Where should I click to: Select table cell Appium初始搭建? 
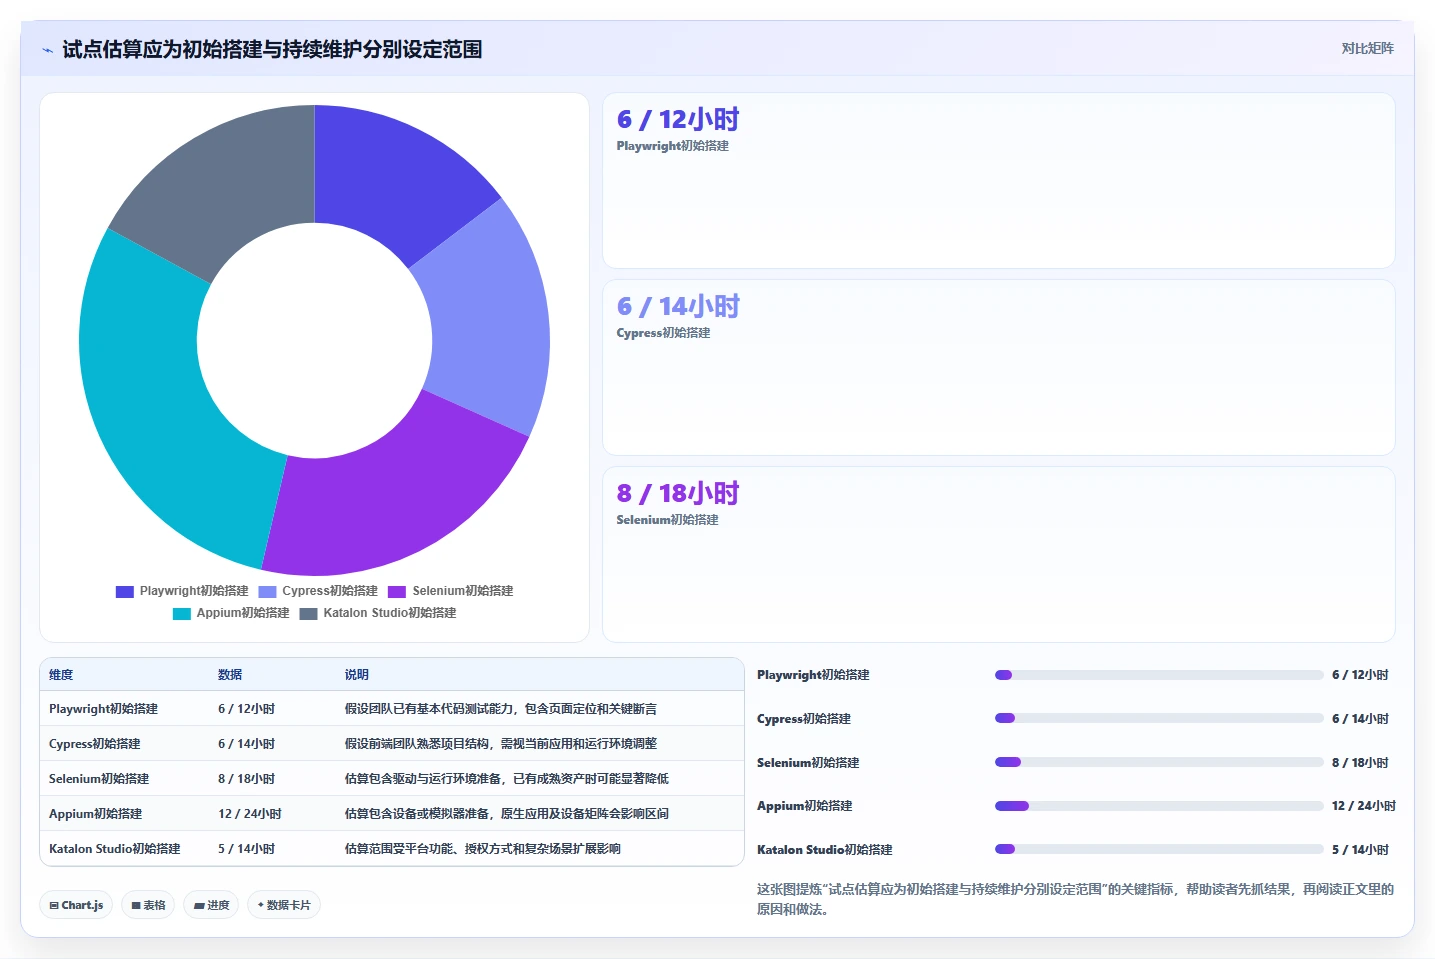(x=96, y=814)
